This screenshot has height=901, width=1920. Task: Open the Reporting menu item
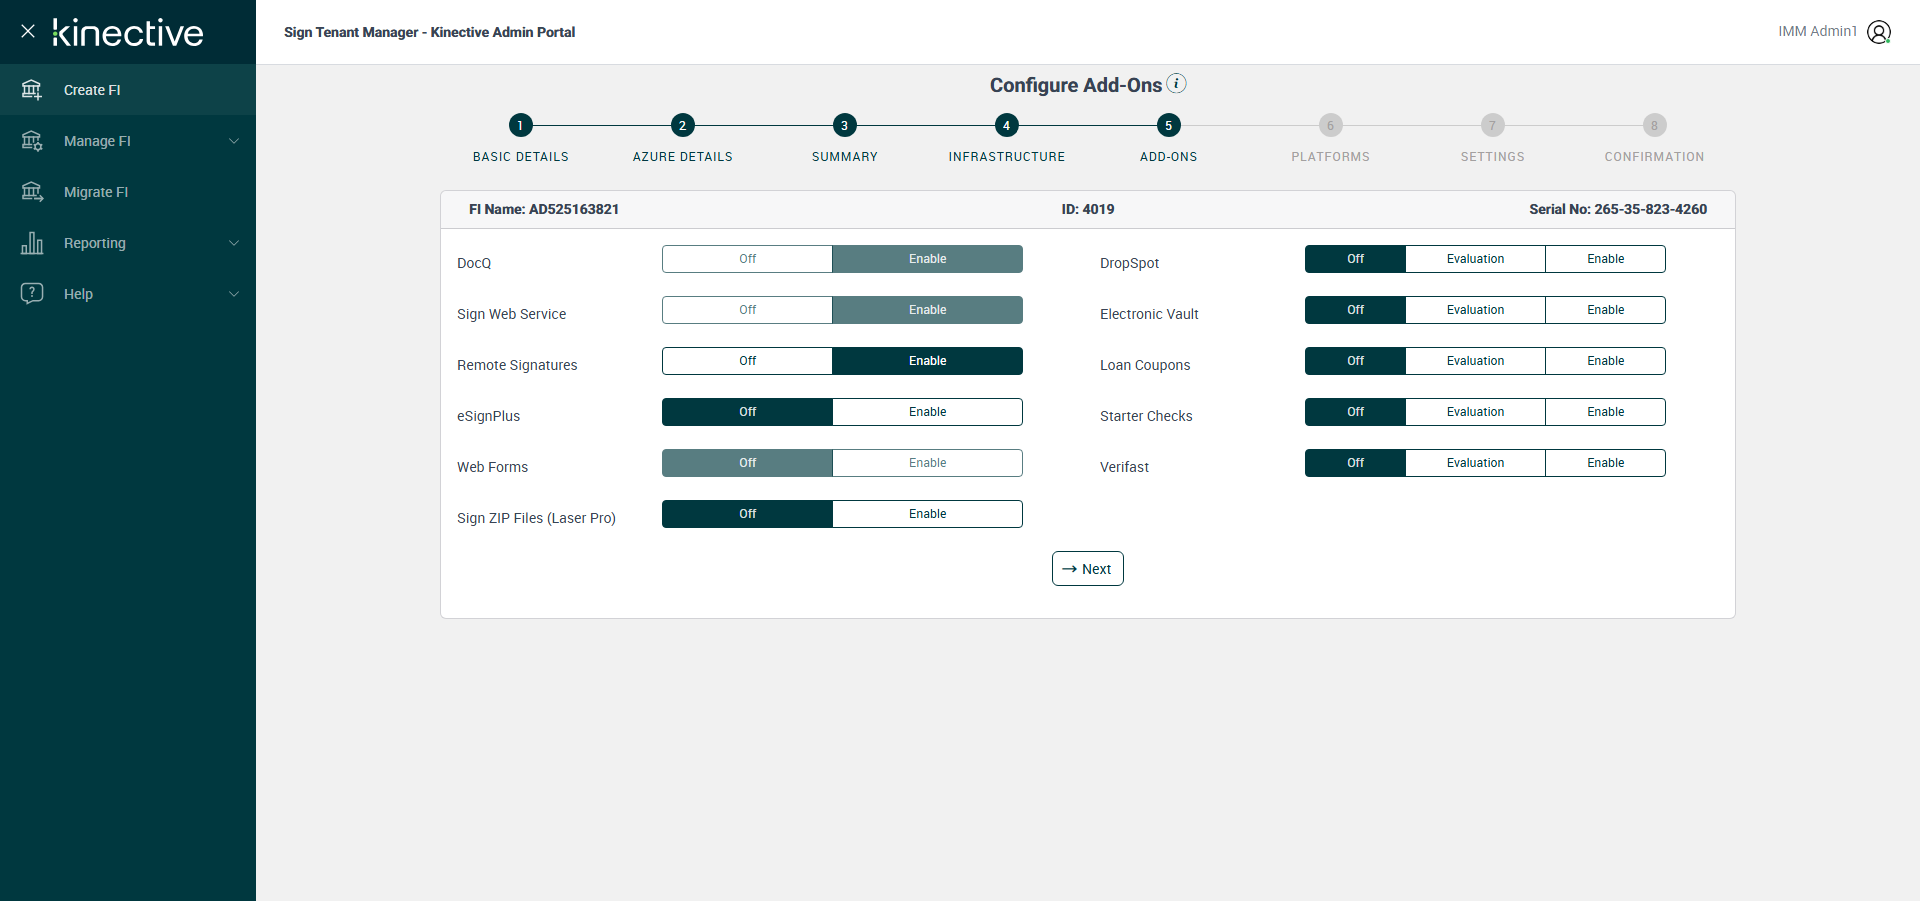(128, 243)
